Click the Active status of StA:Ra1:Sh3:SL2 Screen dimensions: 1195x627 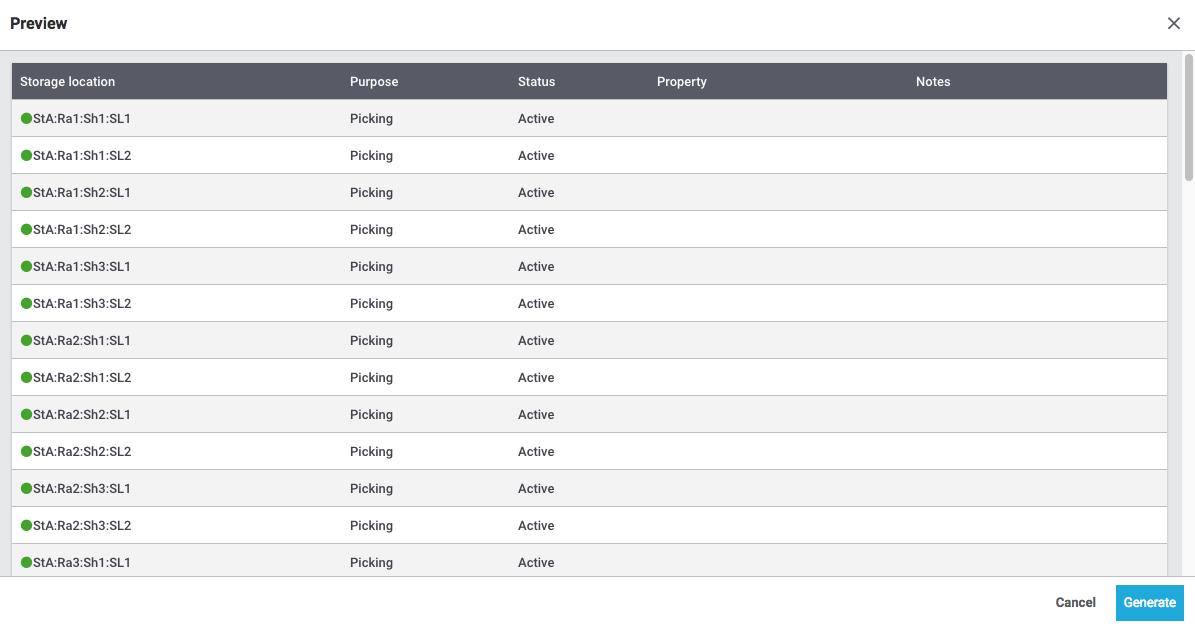coord(536,304)
